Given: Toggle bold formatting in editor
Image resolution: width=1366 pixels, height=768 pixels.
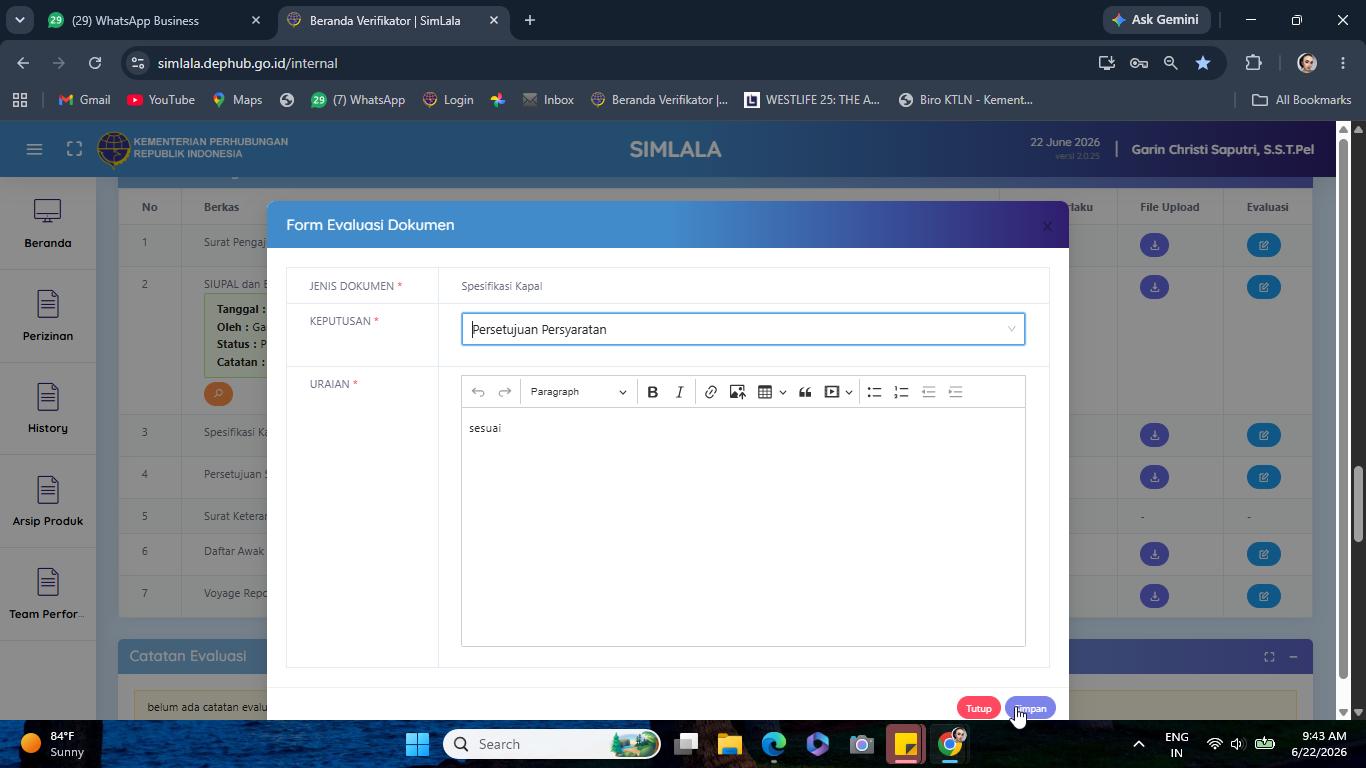Looking at the screenshot, I should [652, 392].
